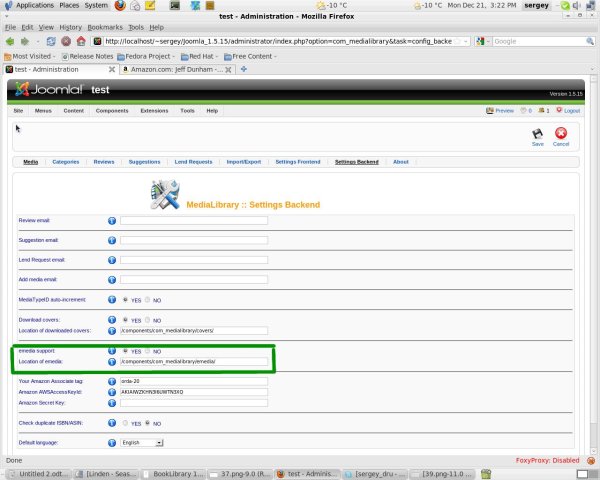Click info icon for Amazon AWSAccessKeyId
Image resolution: width=600 pixels, height=480 pixels.
[112, 392]
